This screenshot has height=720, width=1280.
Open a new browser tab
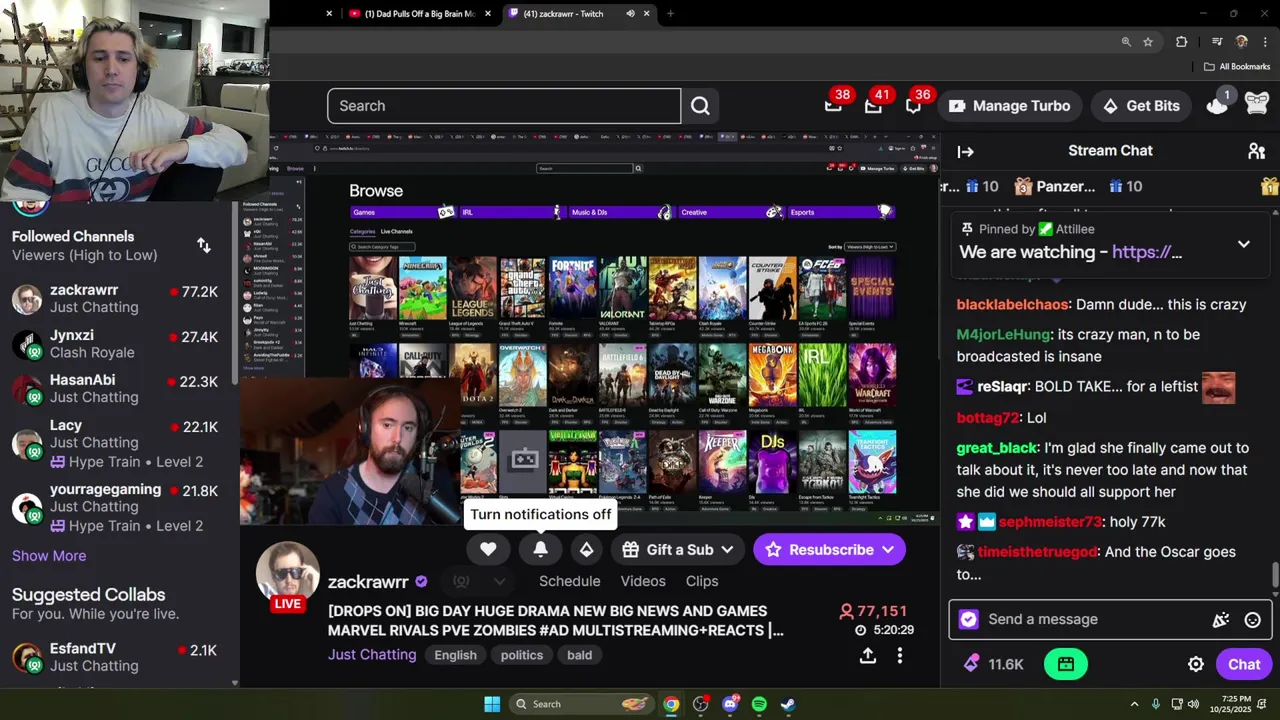coord(670,14)
